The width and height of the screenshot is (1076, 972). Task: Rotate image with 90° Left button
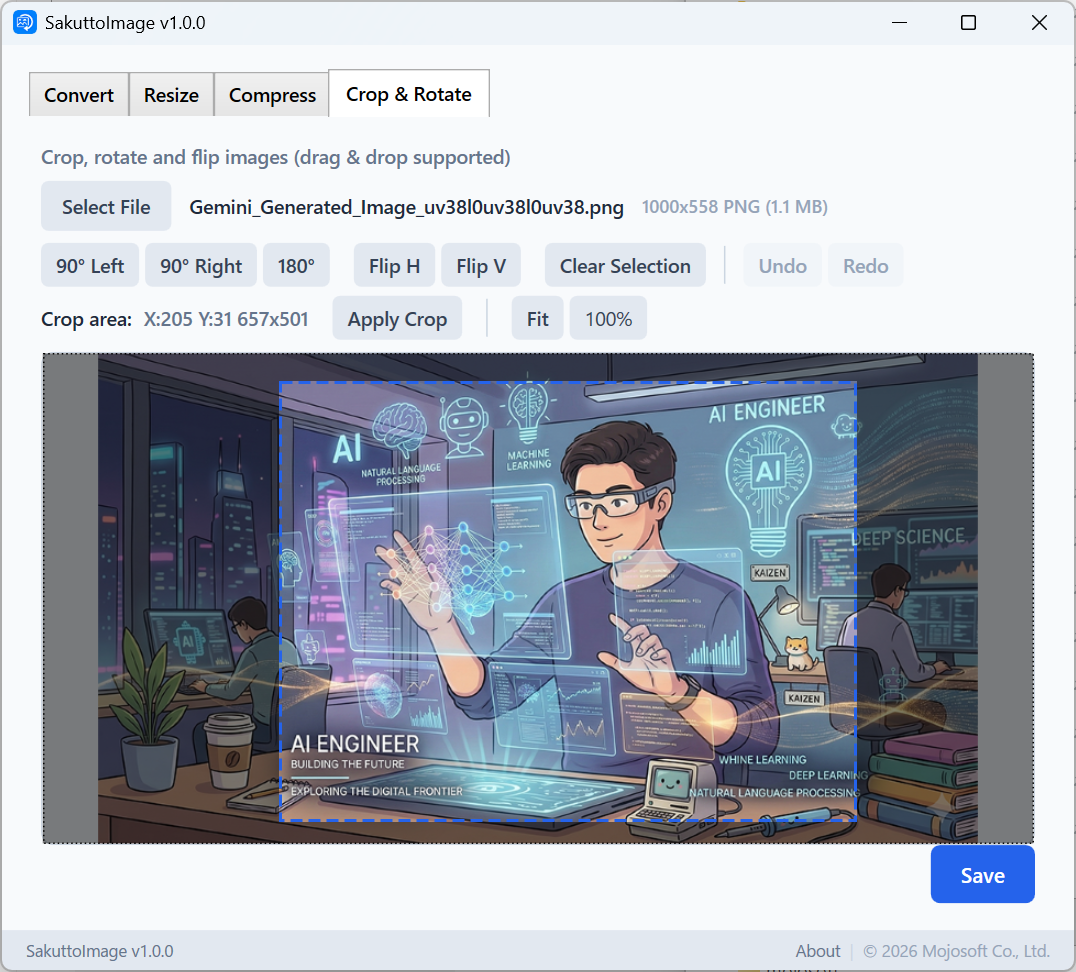coord(90,266)
